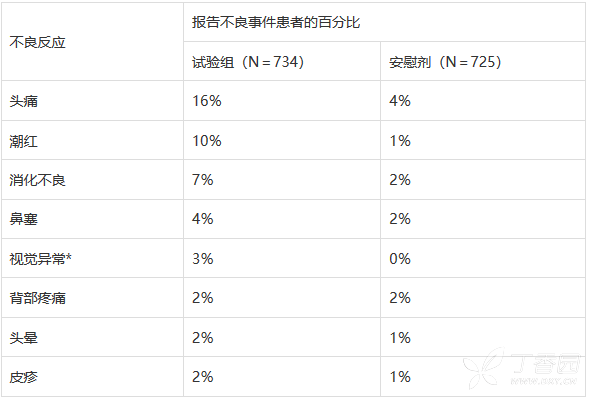Select the 背部疼痛 row label
The width and height of the screenshot is (591, 400).
pos(37,298)
